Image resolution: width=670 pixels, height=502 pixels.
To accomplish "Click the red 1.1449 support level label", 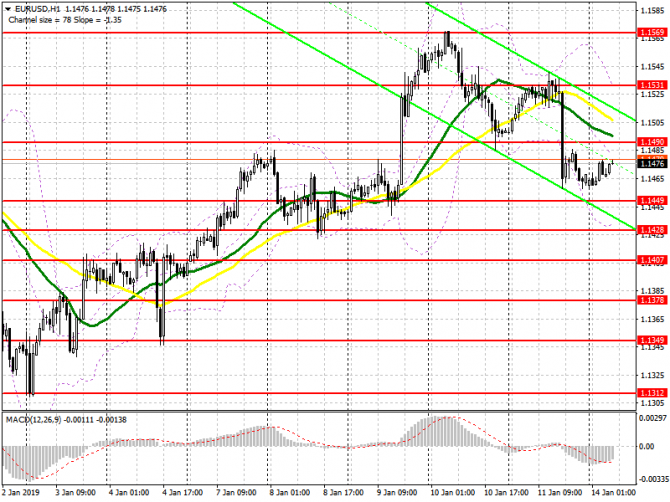I will pyautogui.click(x=652, y=200).
